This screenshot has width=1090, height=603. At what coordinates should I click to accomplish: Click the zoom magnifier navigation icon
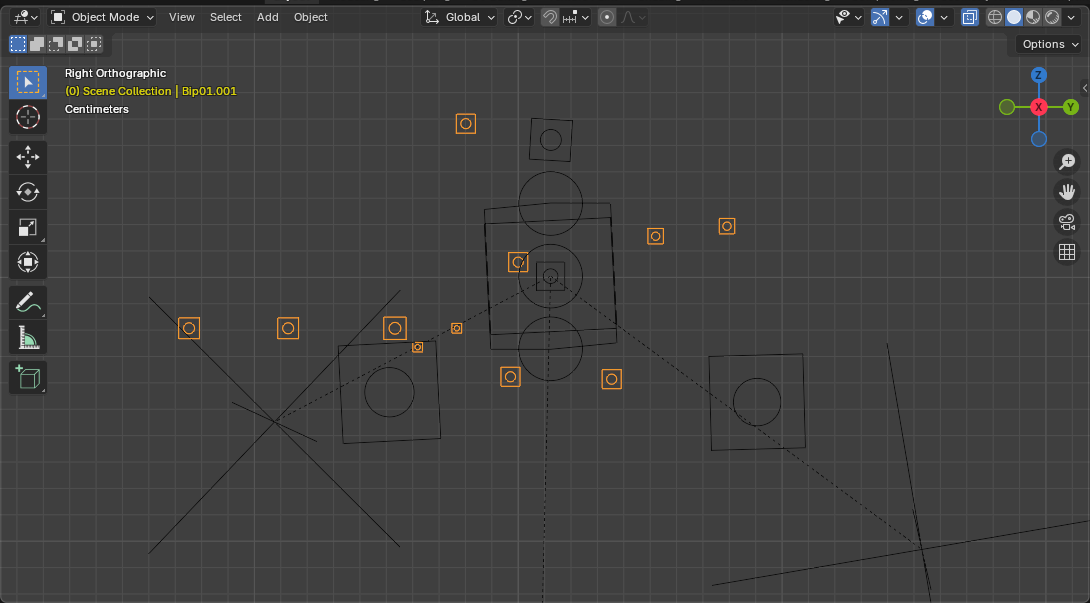click(x=1067, y=161)
